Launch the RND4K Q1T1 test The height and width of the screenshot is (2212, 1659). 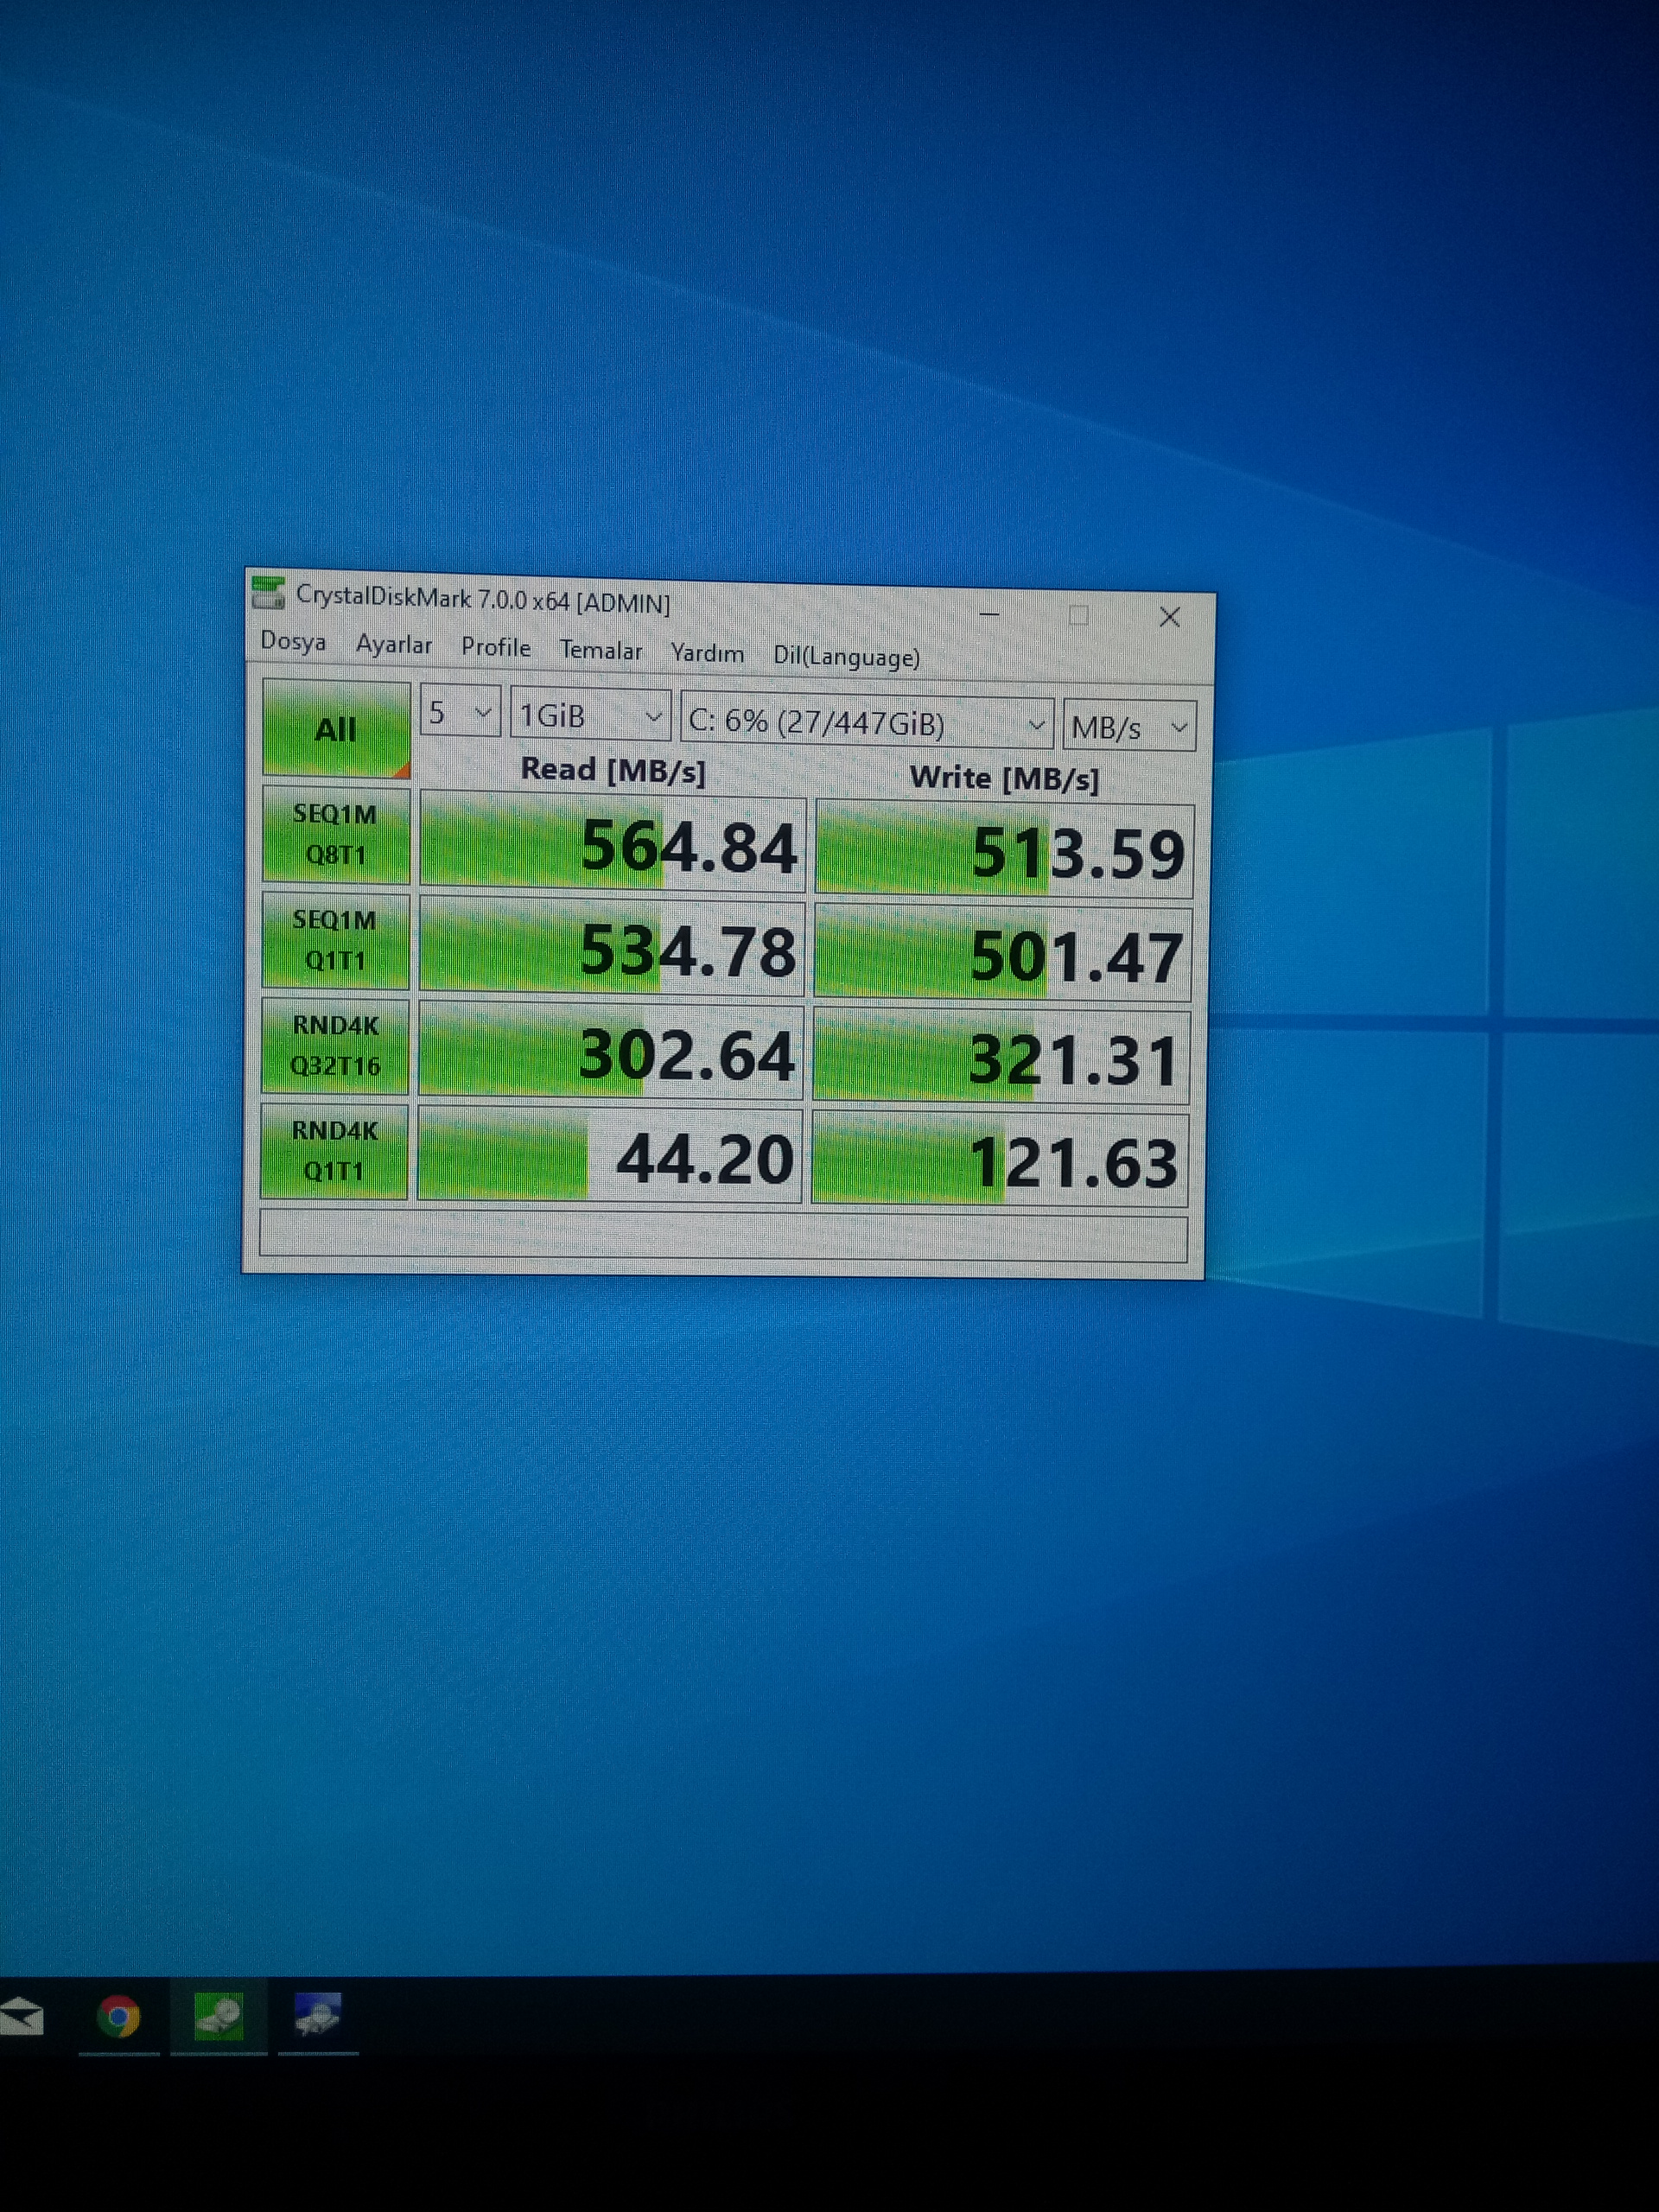[x=334, y=1151]
